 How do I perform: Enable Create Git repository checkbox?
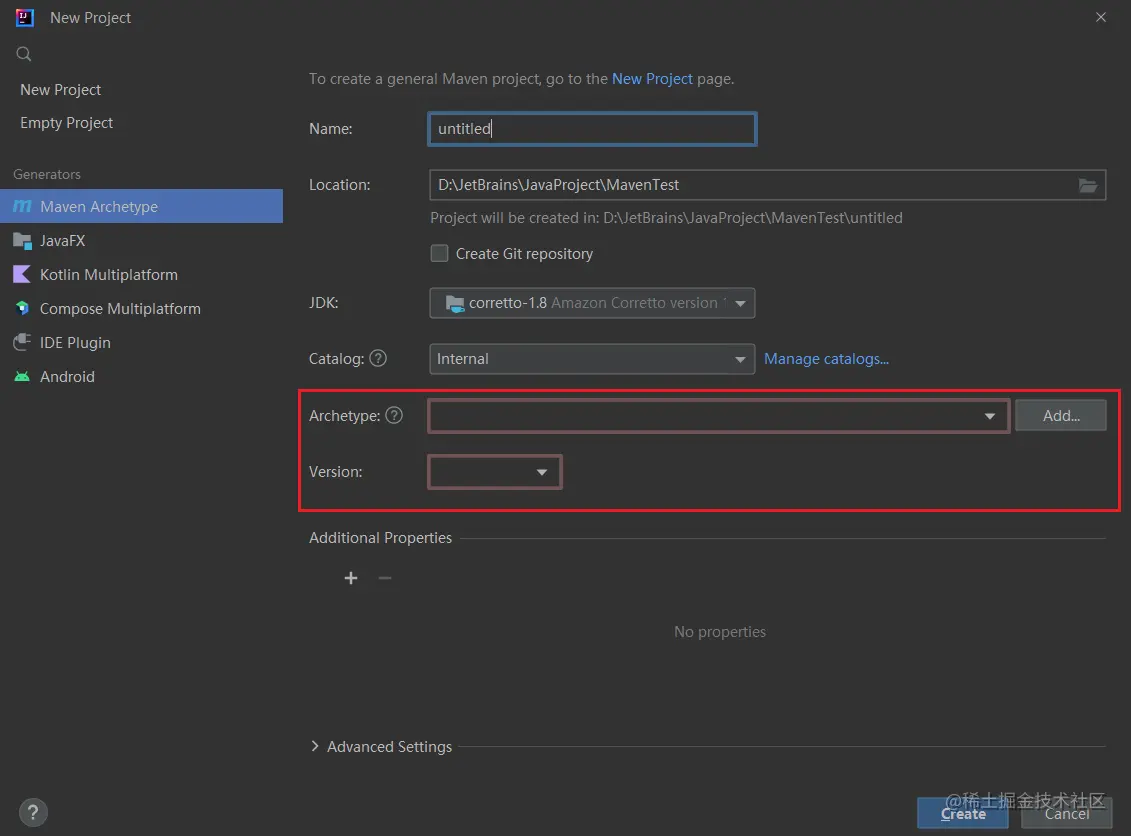[x=439, y=253]
